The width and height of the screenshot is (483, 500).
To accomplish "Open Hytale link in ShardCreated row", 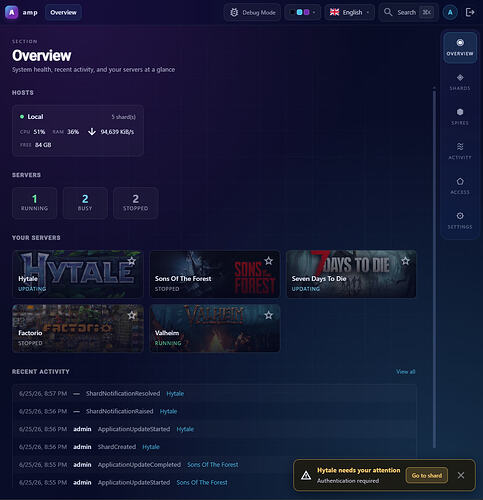I will (x=151, y=447).
